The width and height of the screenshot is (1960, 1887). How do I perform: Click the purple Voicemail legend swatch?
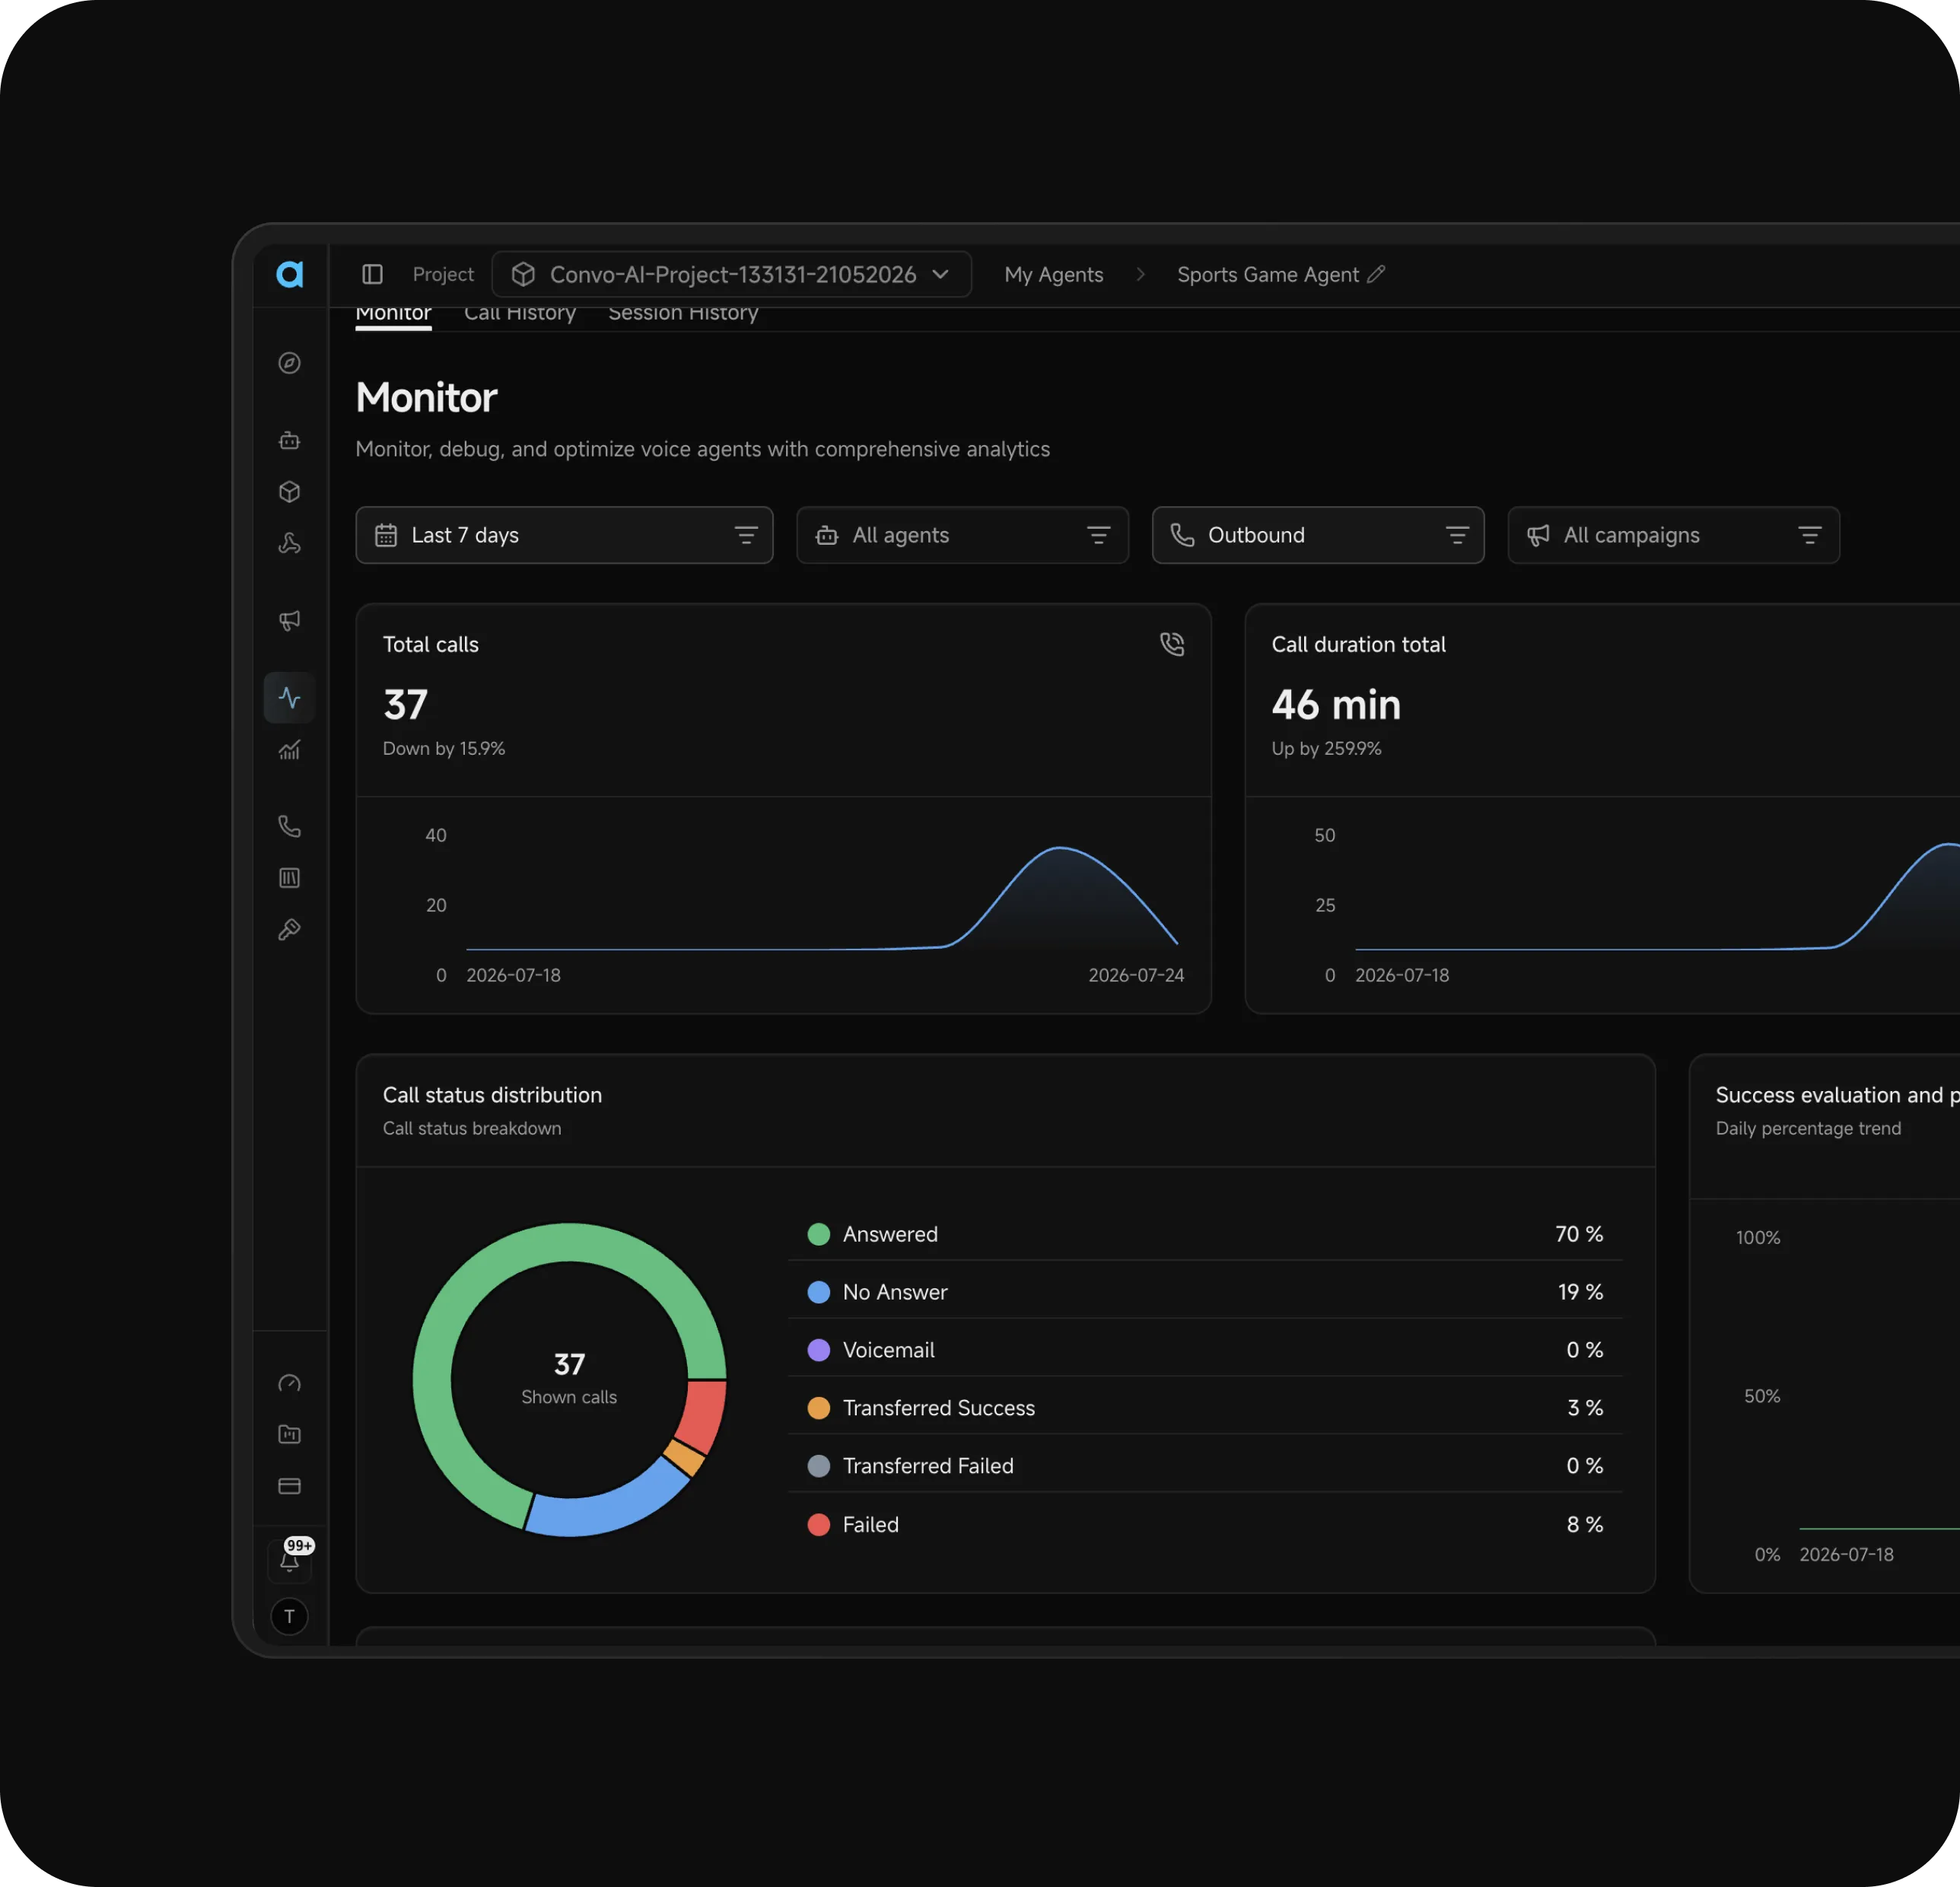tap(819, 1350)
